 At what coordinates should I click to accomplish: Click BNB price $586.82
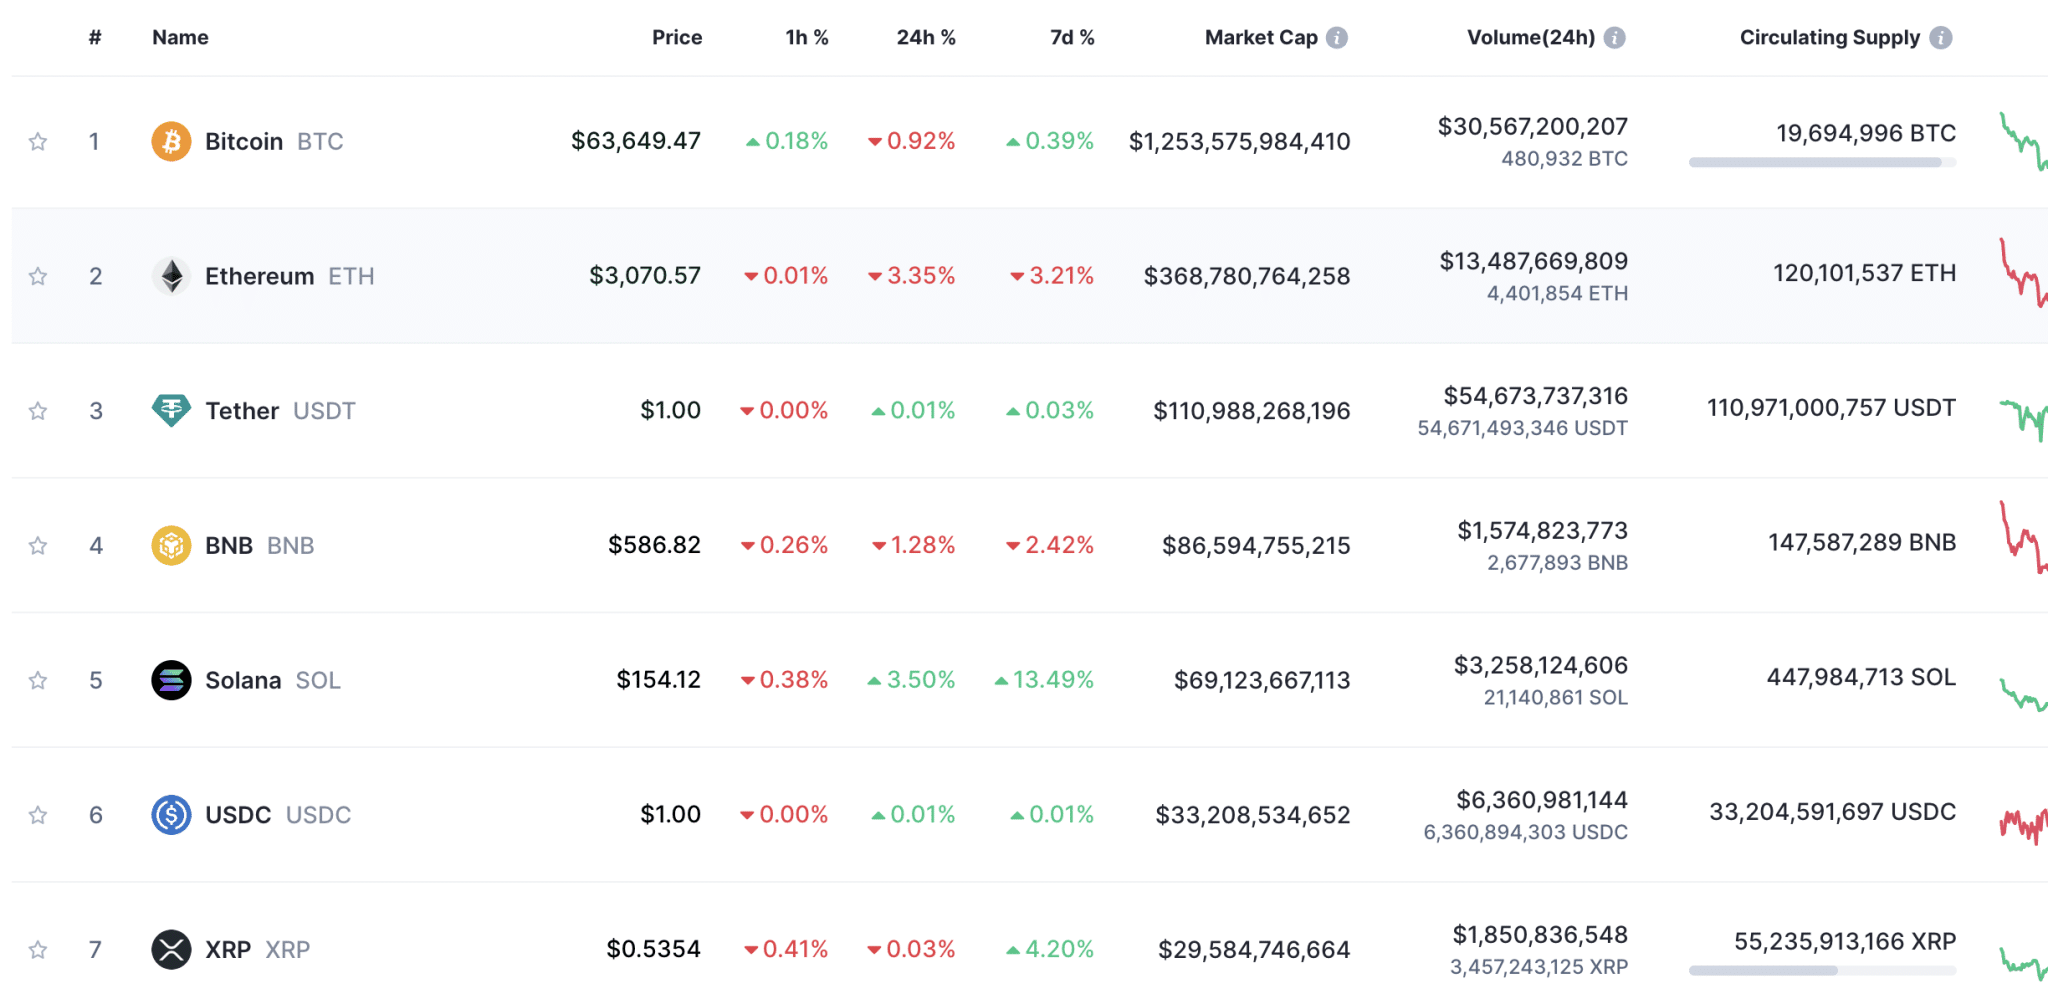point(655,545)
